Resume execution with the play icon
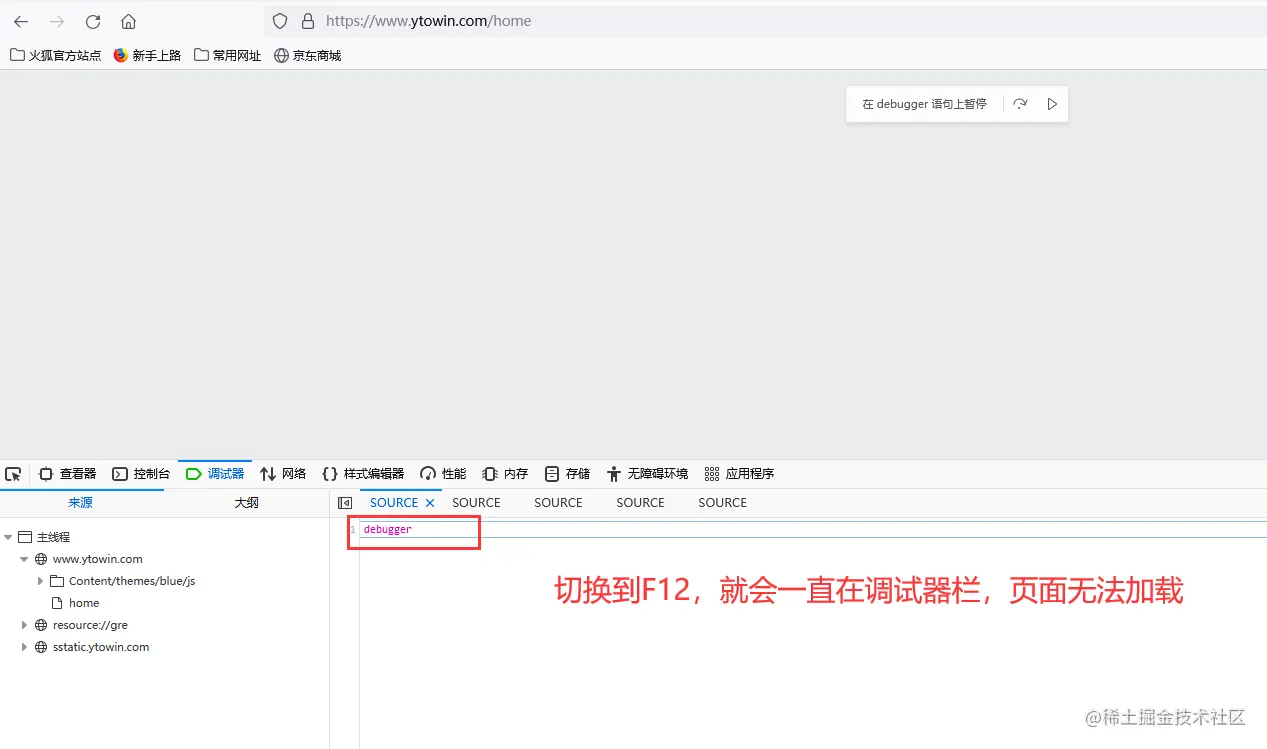 [x=1052, y=104]
